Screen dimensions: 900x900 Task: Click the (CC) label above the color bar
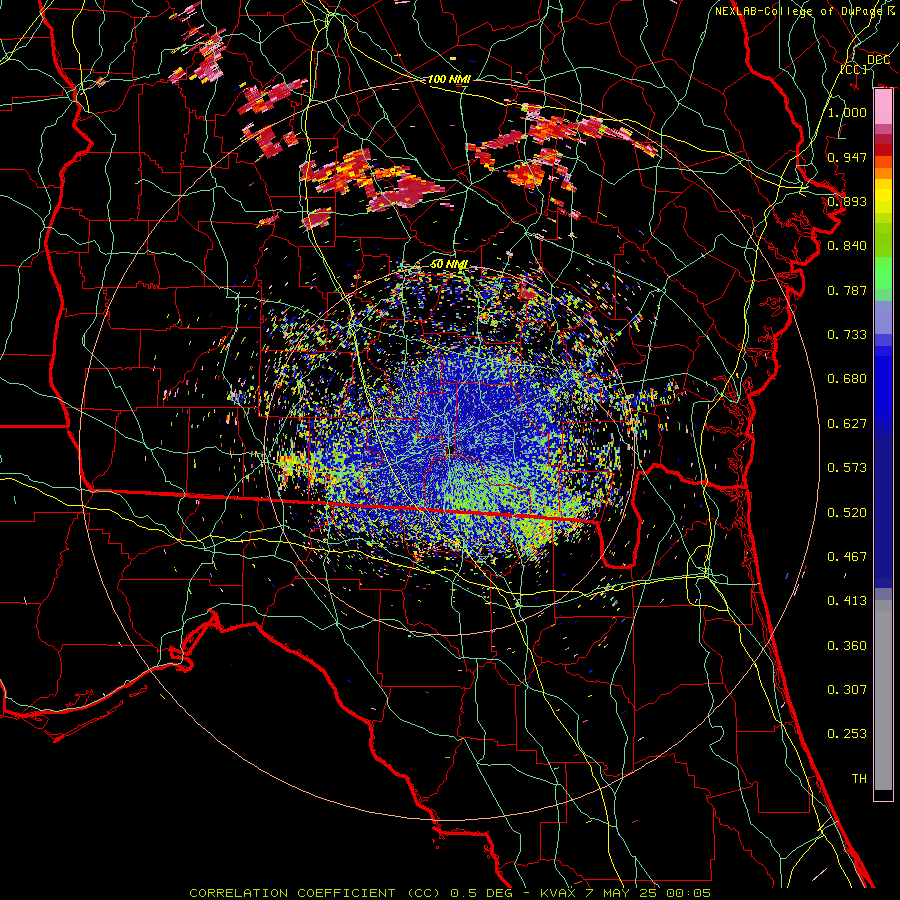[x=854, y=69]
